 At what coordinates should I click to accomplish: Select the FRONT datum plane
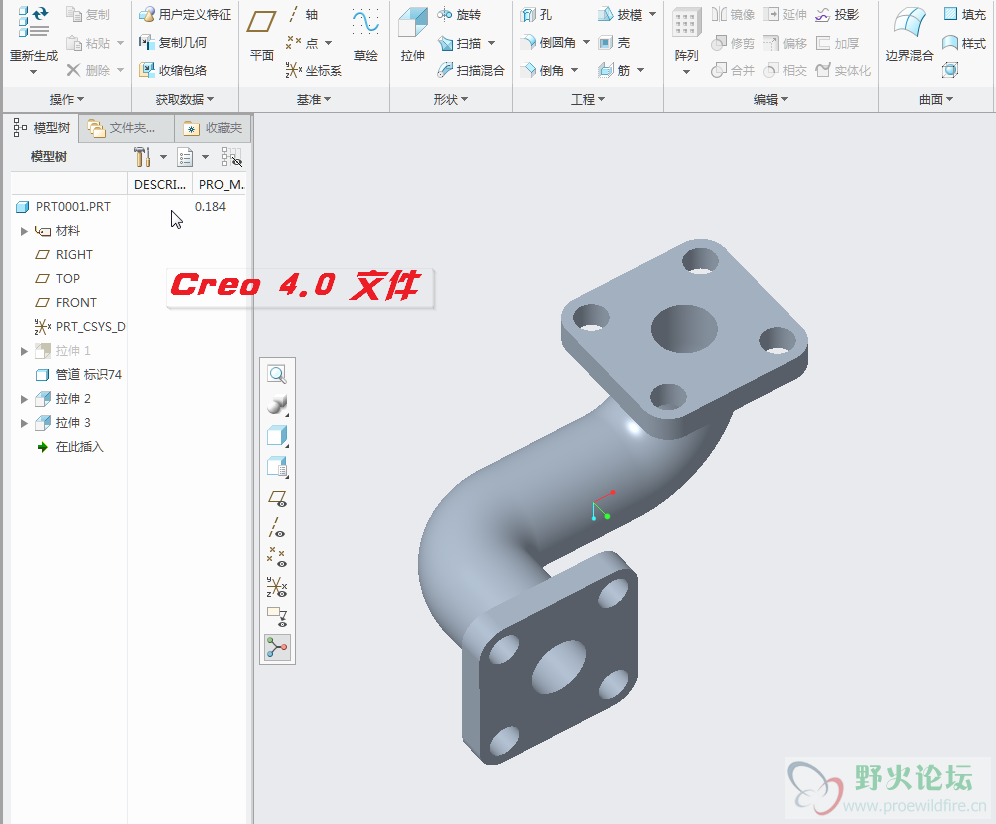65,303
